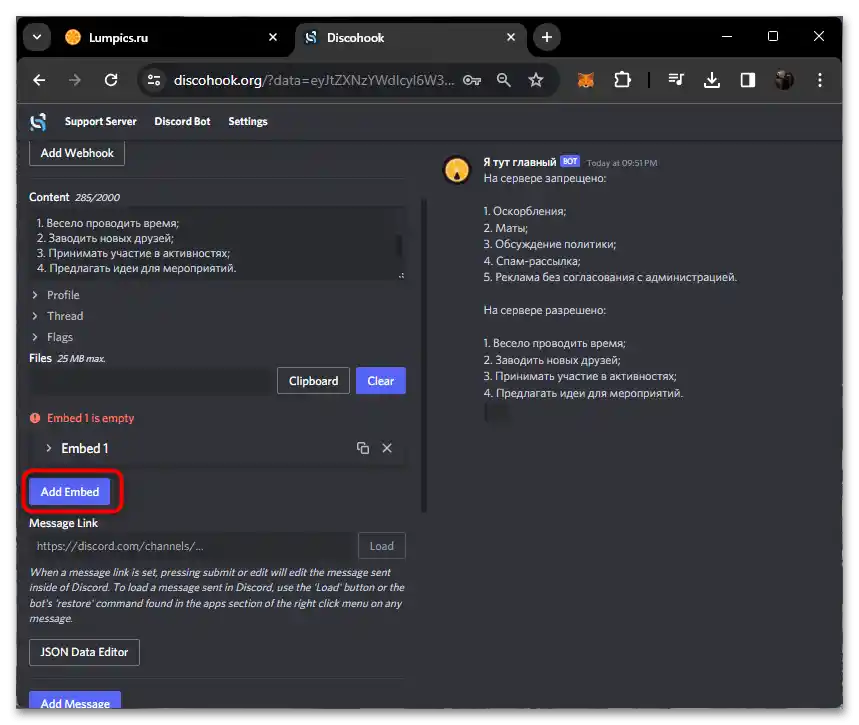
Task: Open the JSON Data Editor
Action: [84, 652]
